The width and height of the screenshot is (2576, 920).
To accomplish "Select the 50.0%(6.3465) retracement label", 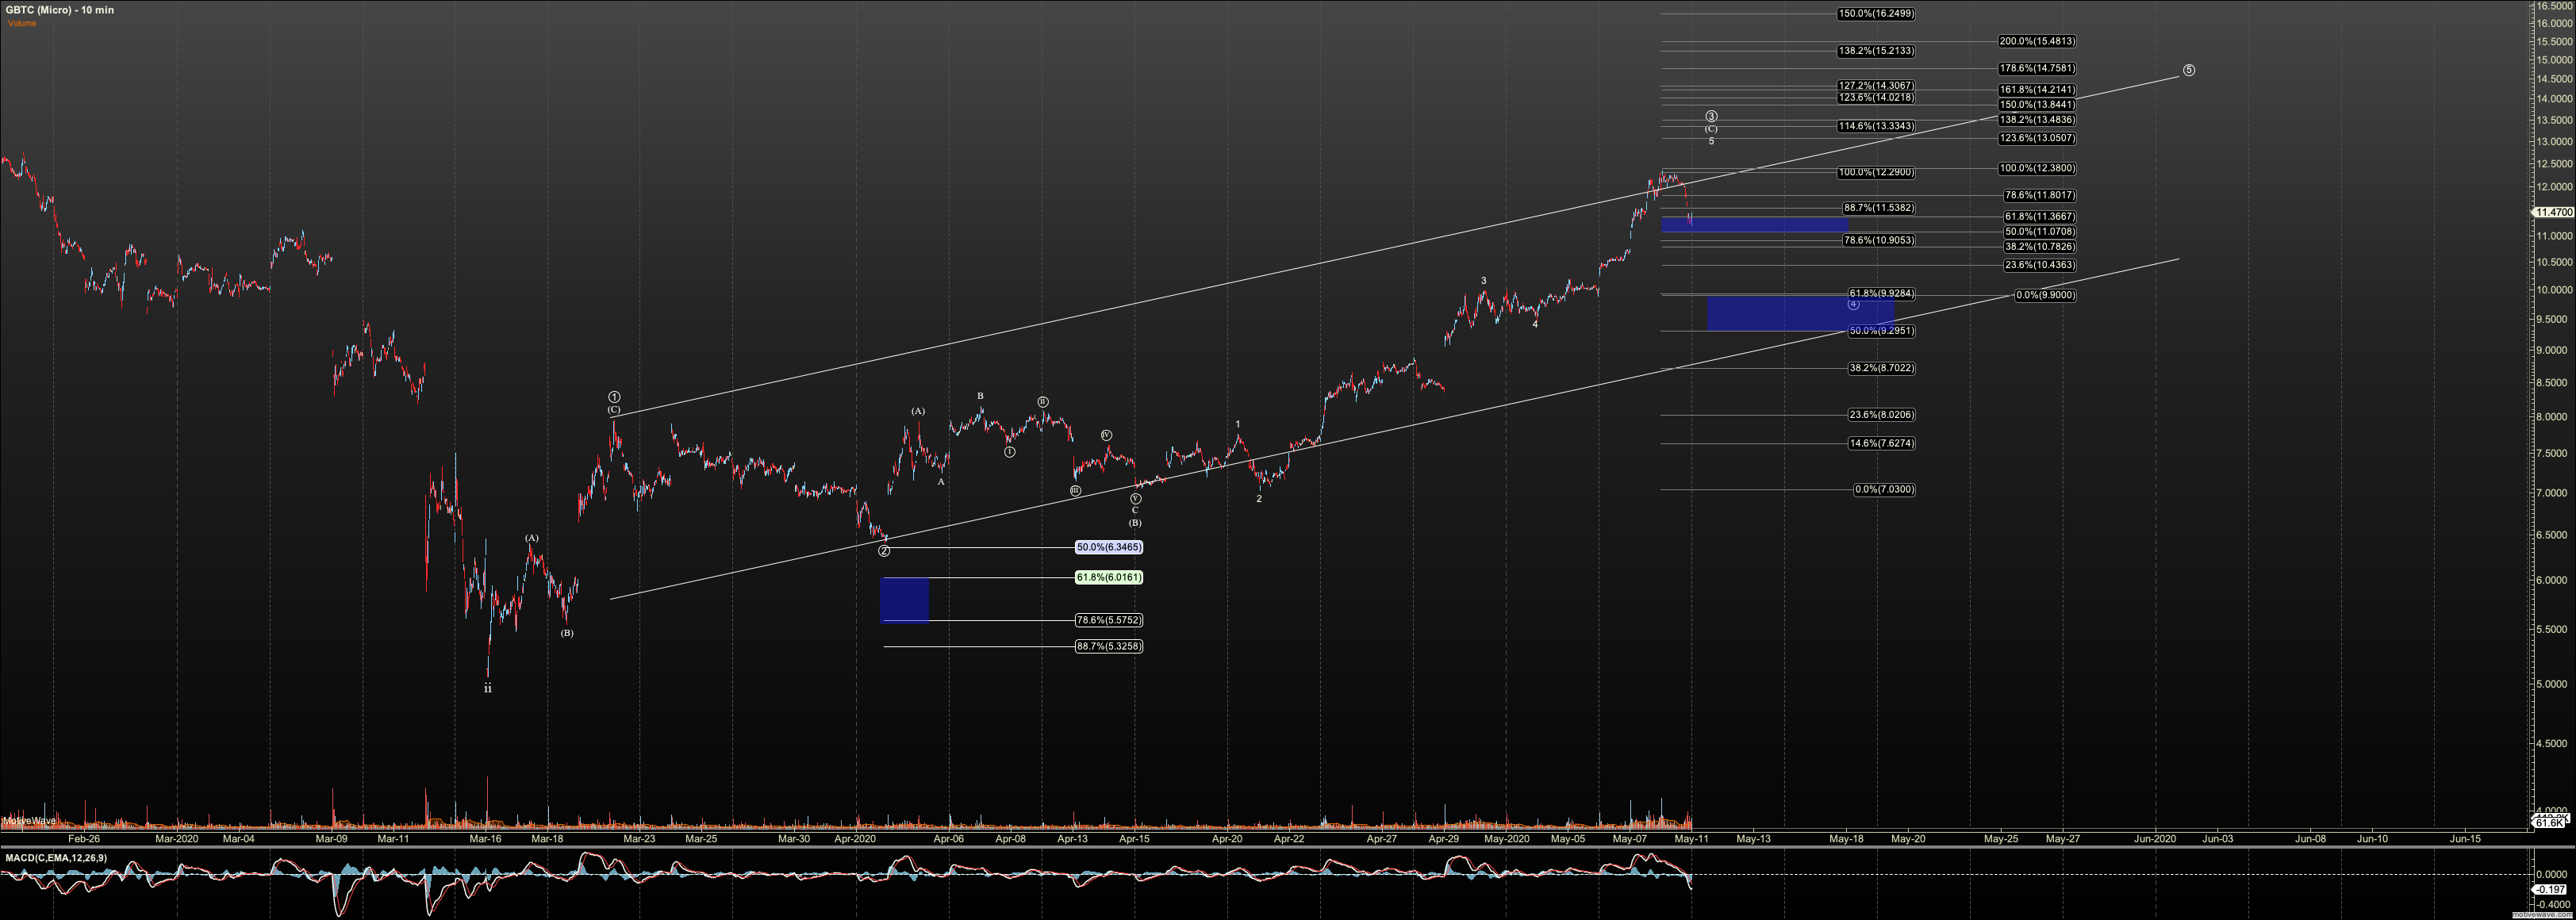I will 1108,547.
